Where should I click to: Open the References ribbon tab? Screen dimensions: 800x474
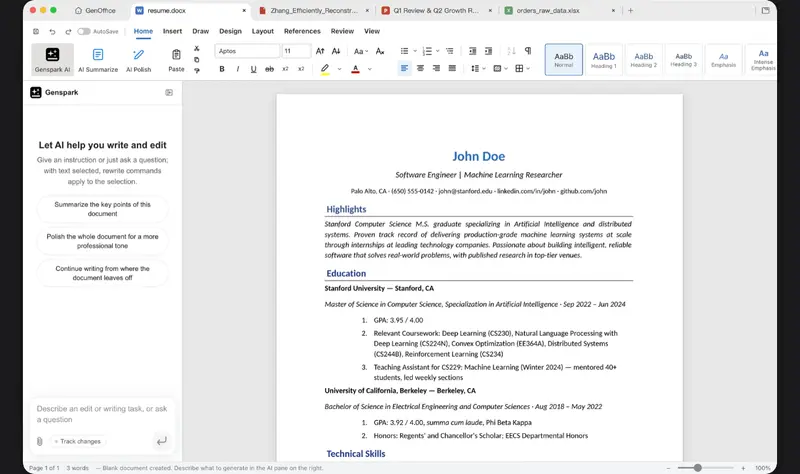click(x=302, y=31)
